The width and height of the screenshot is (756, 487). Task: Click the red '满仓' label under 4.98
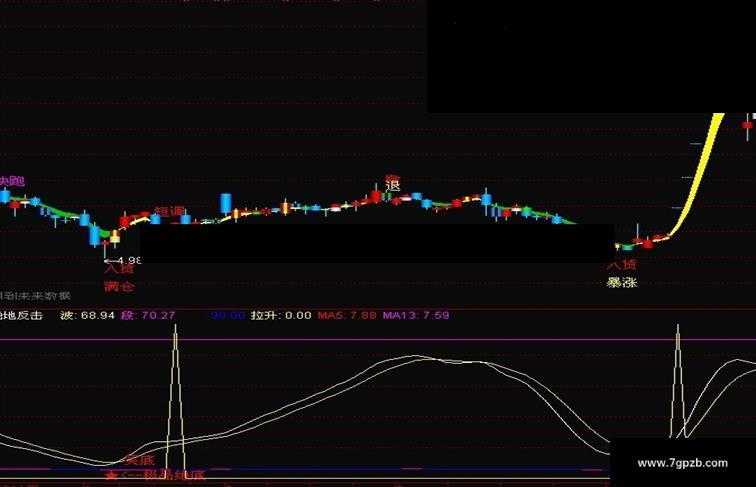pyautogui.click(x=119, y=286)
